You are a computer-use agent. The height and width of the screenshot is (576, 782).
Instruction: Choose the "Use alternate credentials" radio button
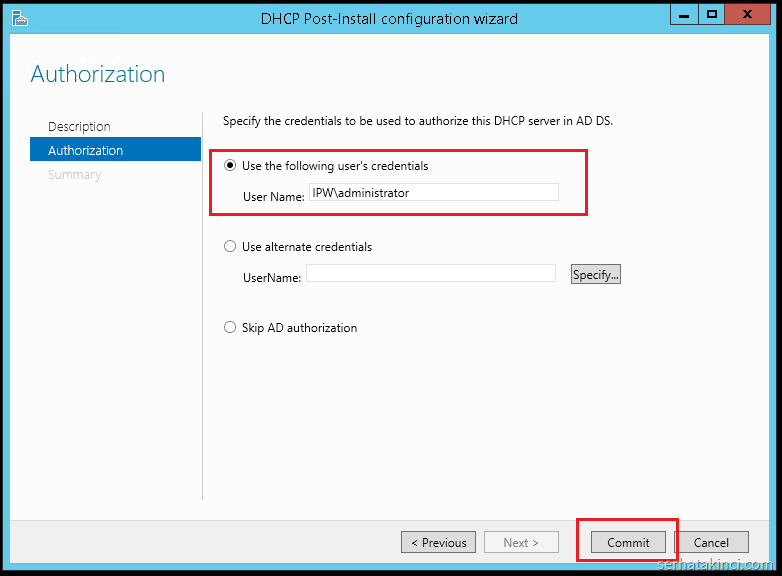click(231, 247)
